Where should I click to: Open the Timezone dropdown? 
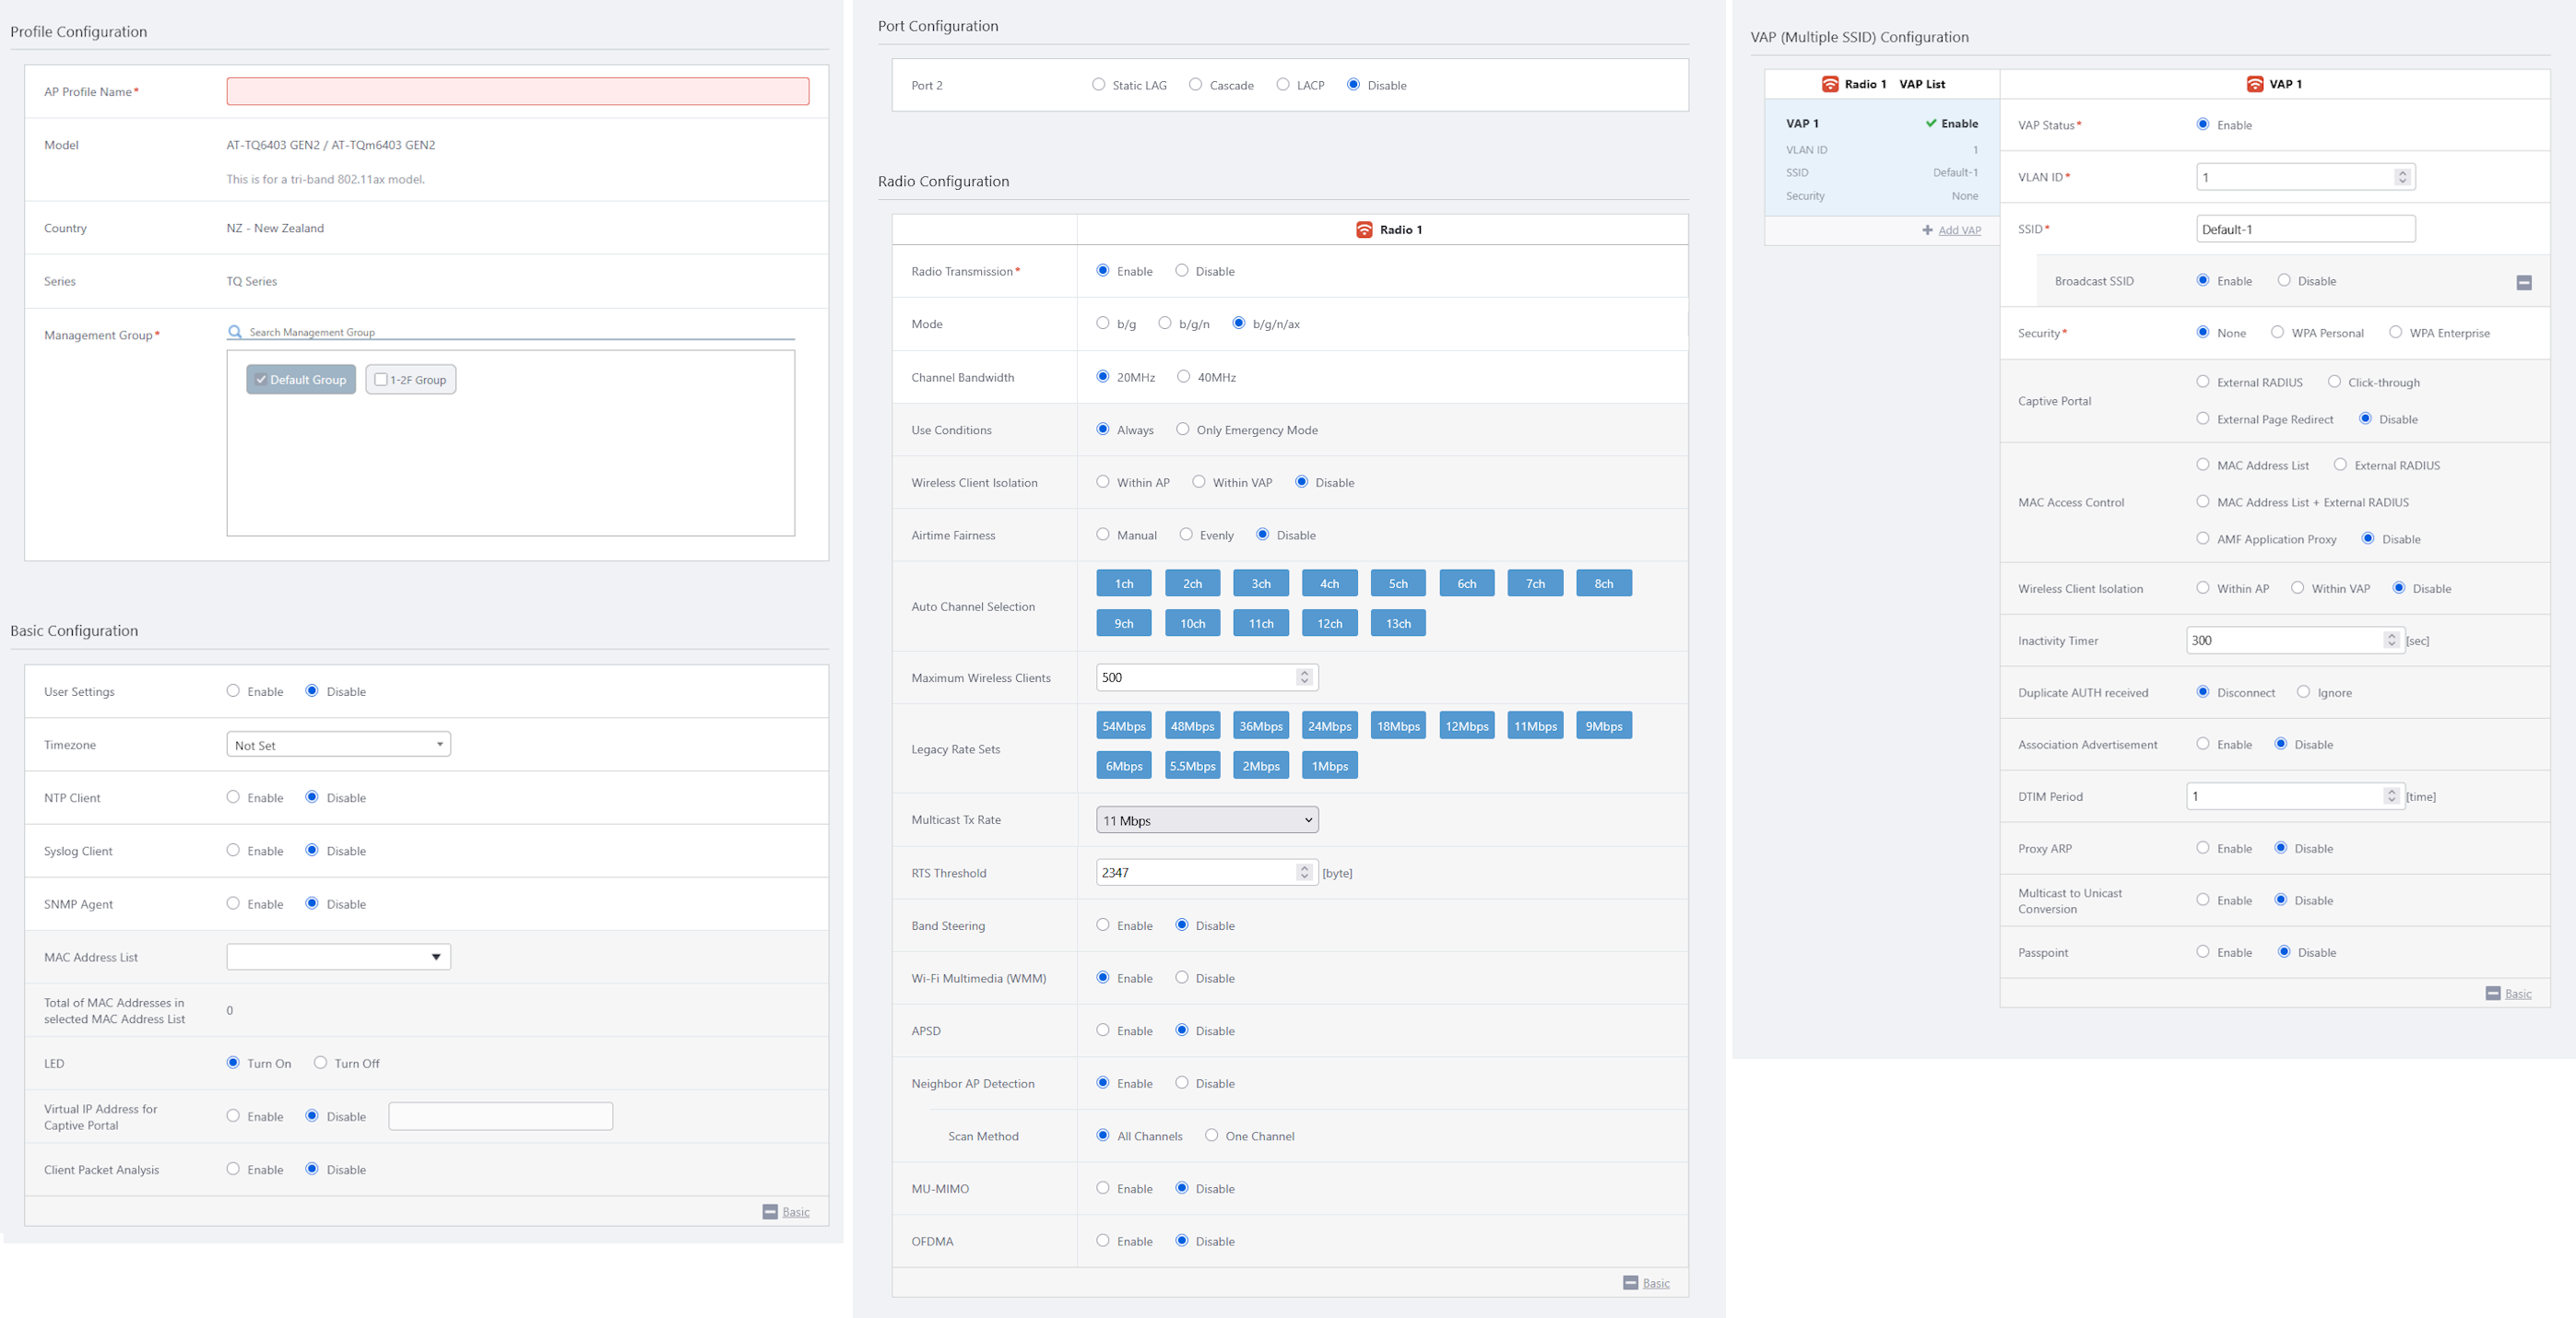[x=338, y=745]
